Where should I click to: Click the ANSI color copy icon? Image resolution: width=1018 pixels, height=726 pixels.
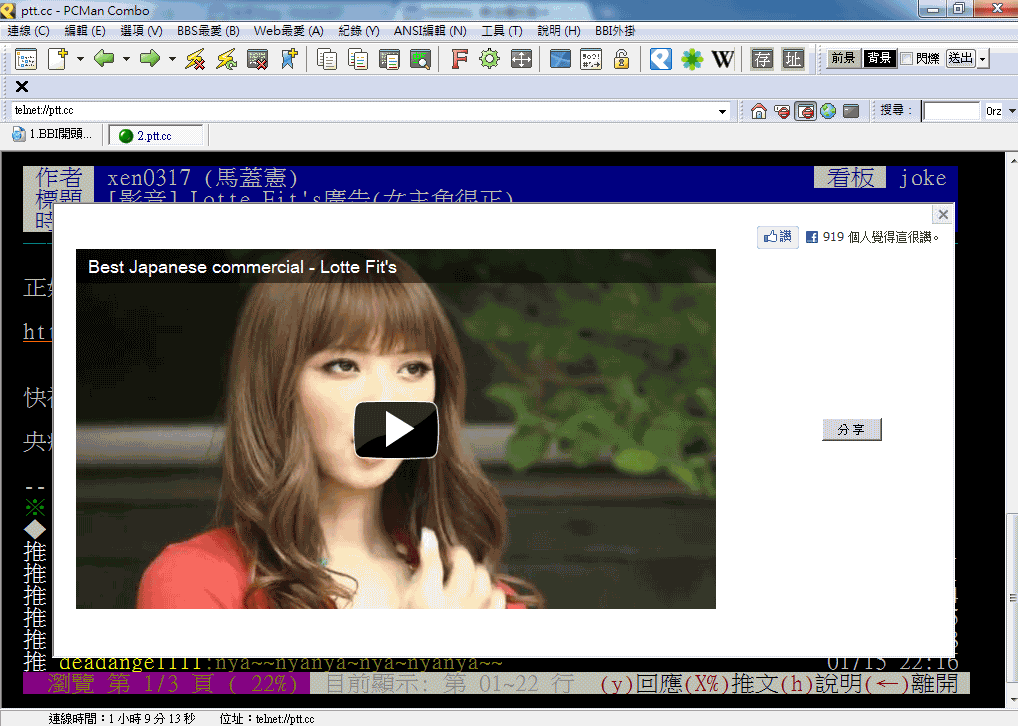[358, 59]
